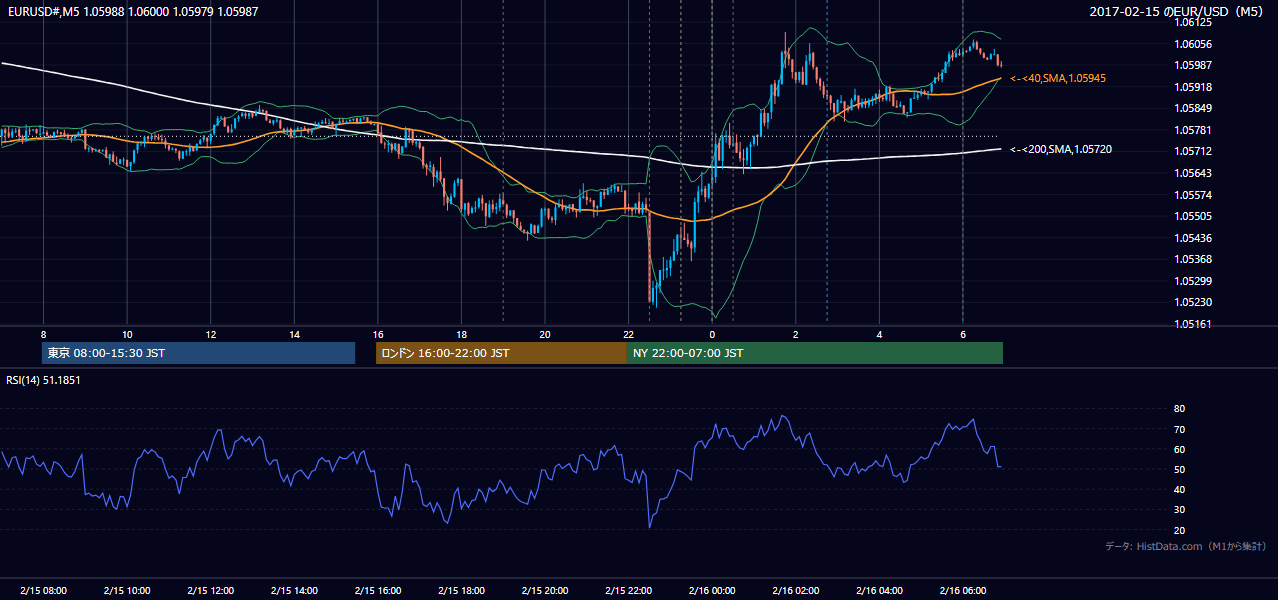Screen dimensions: 1278x600
Task: Click the 東京 08:00-15:30 JST session bar
Action: pyautogui.click(x=198, y=353)
